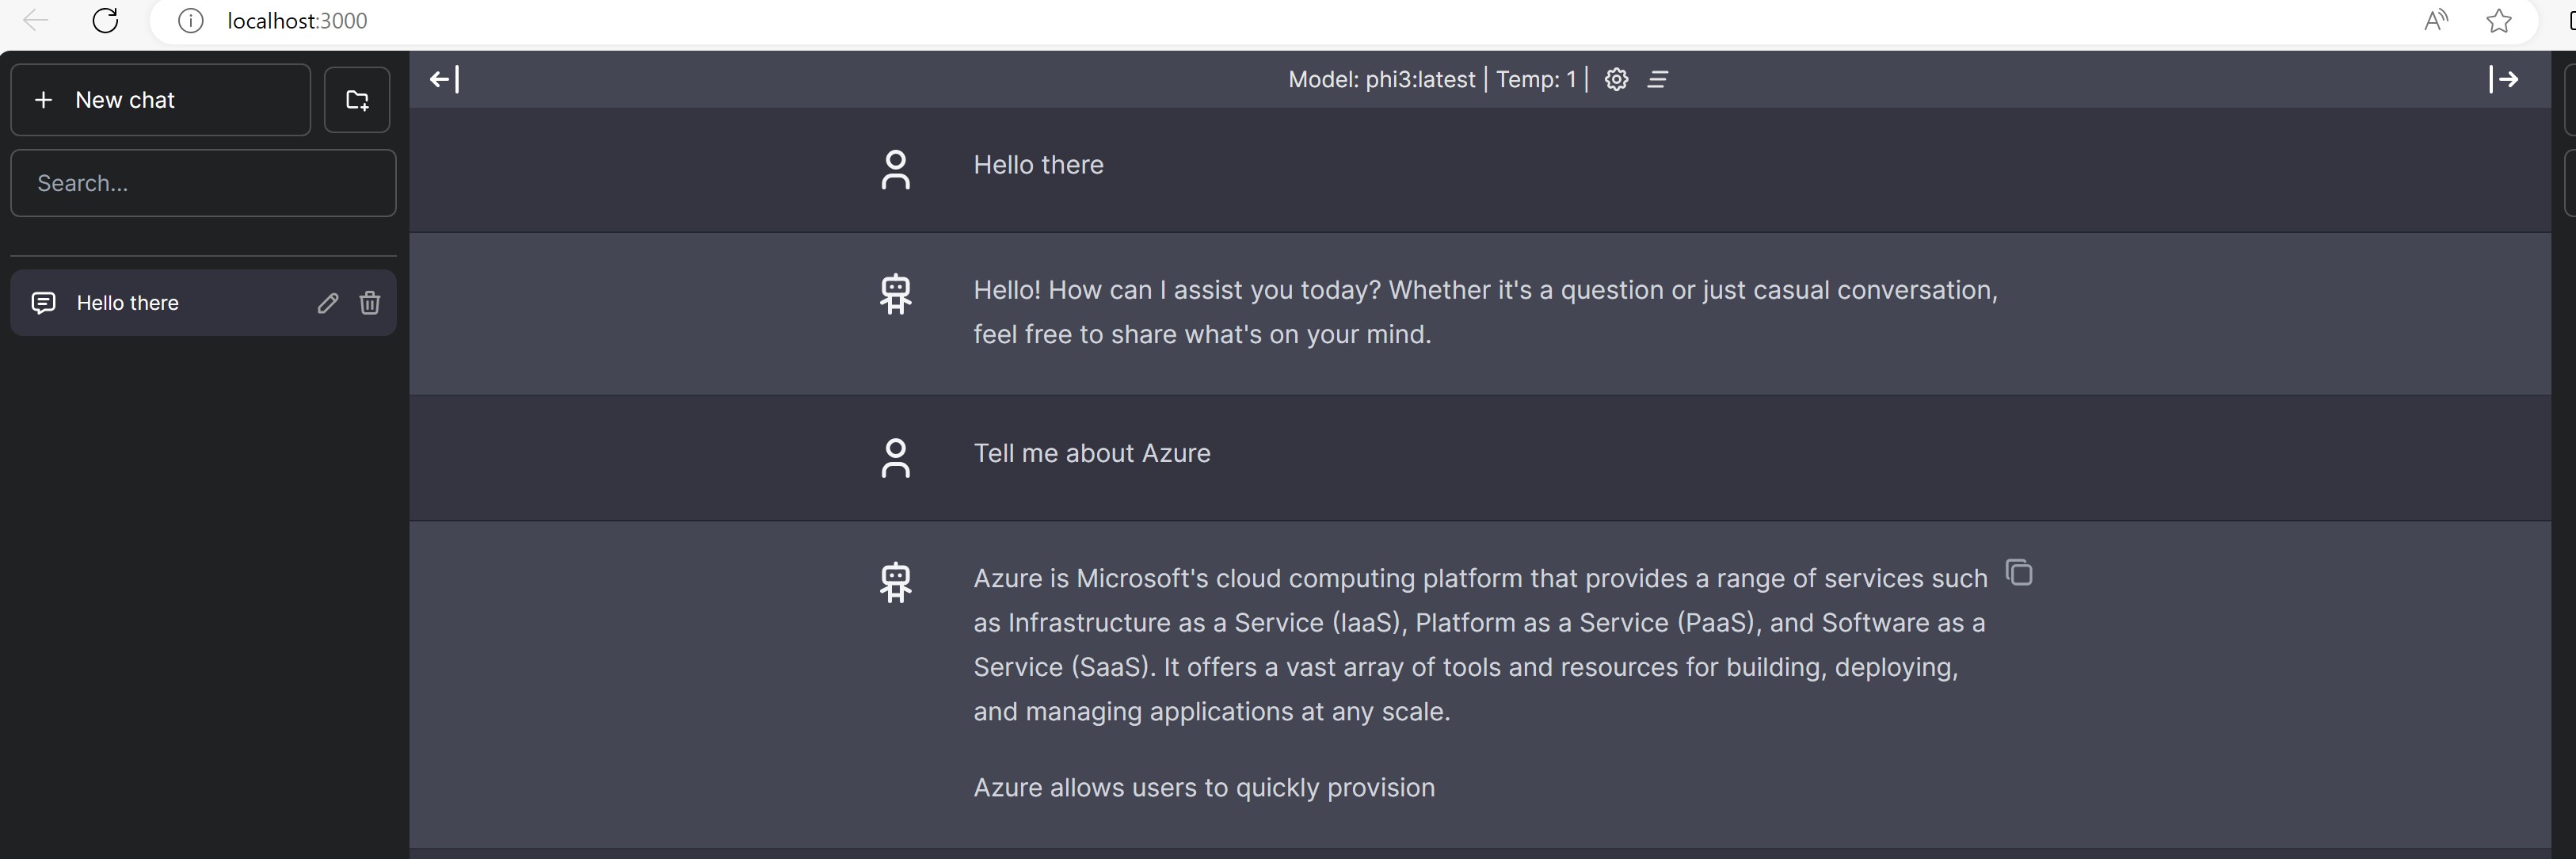Delete the Hello there conversation
This screenshot has height=859, width=2576.
tap(370, 303)
